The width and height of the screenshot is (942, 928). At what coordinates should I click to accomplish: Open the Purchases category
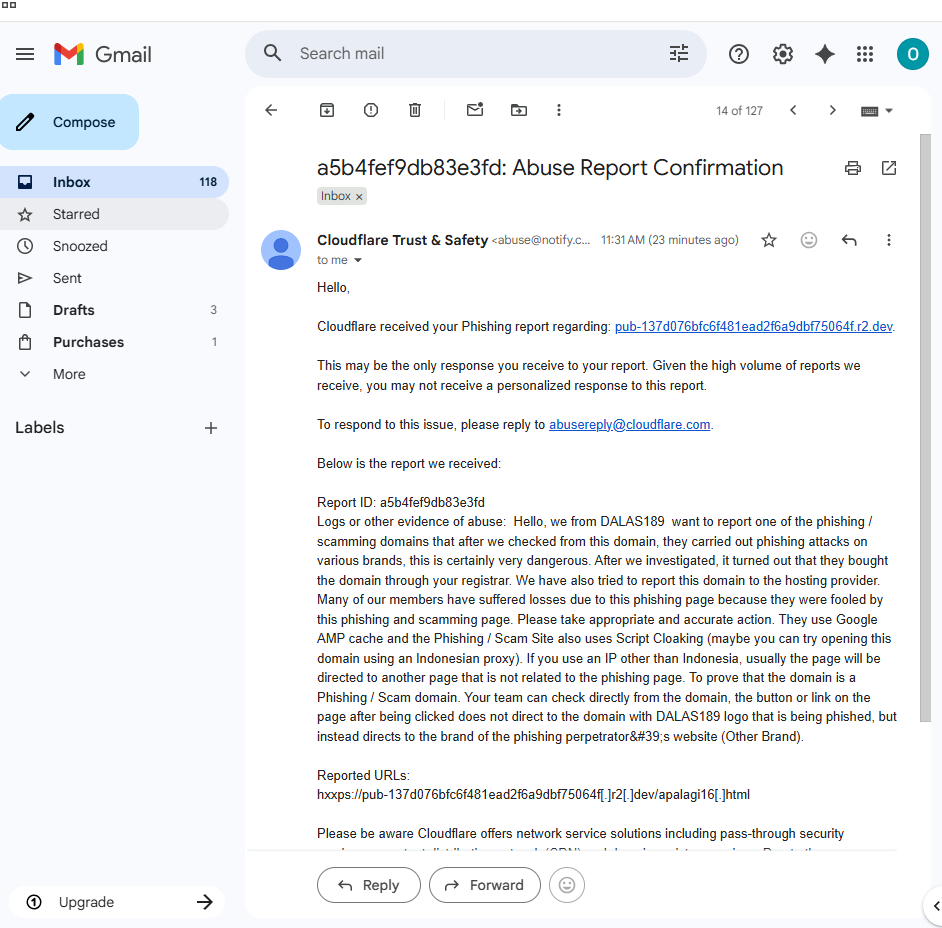coord(114,342)
